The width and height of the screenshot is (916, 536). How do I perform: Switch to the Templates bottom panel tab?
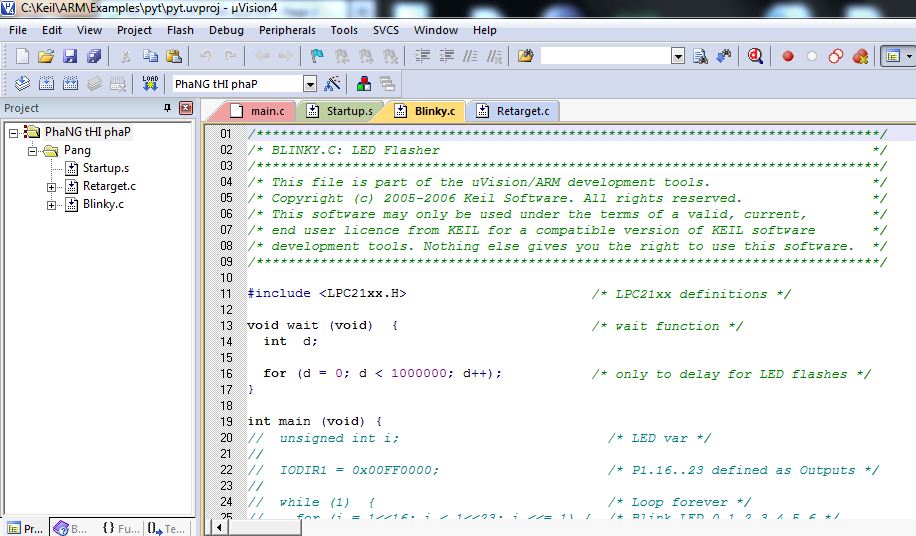(166, 528)
